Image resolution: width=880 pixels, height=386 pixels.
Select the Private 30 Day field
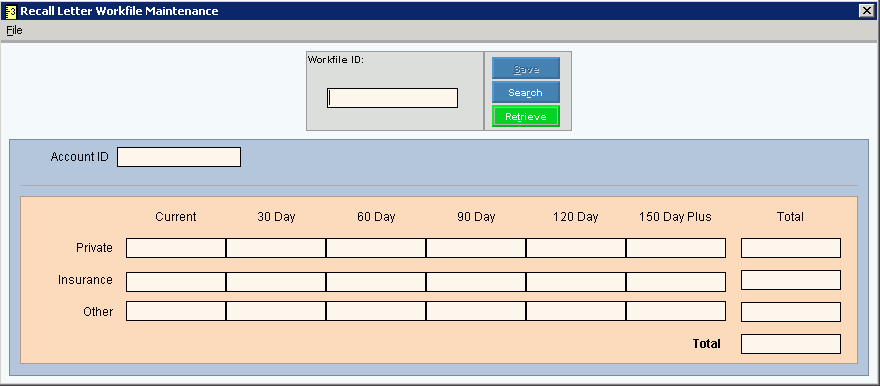tap(276, 248)
